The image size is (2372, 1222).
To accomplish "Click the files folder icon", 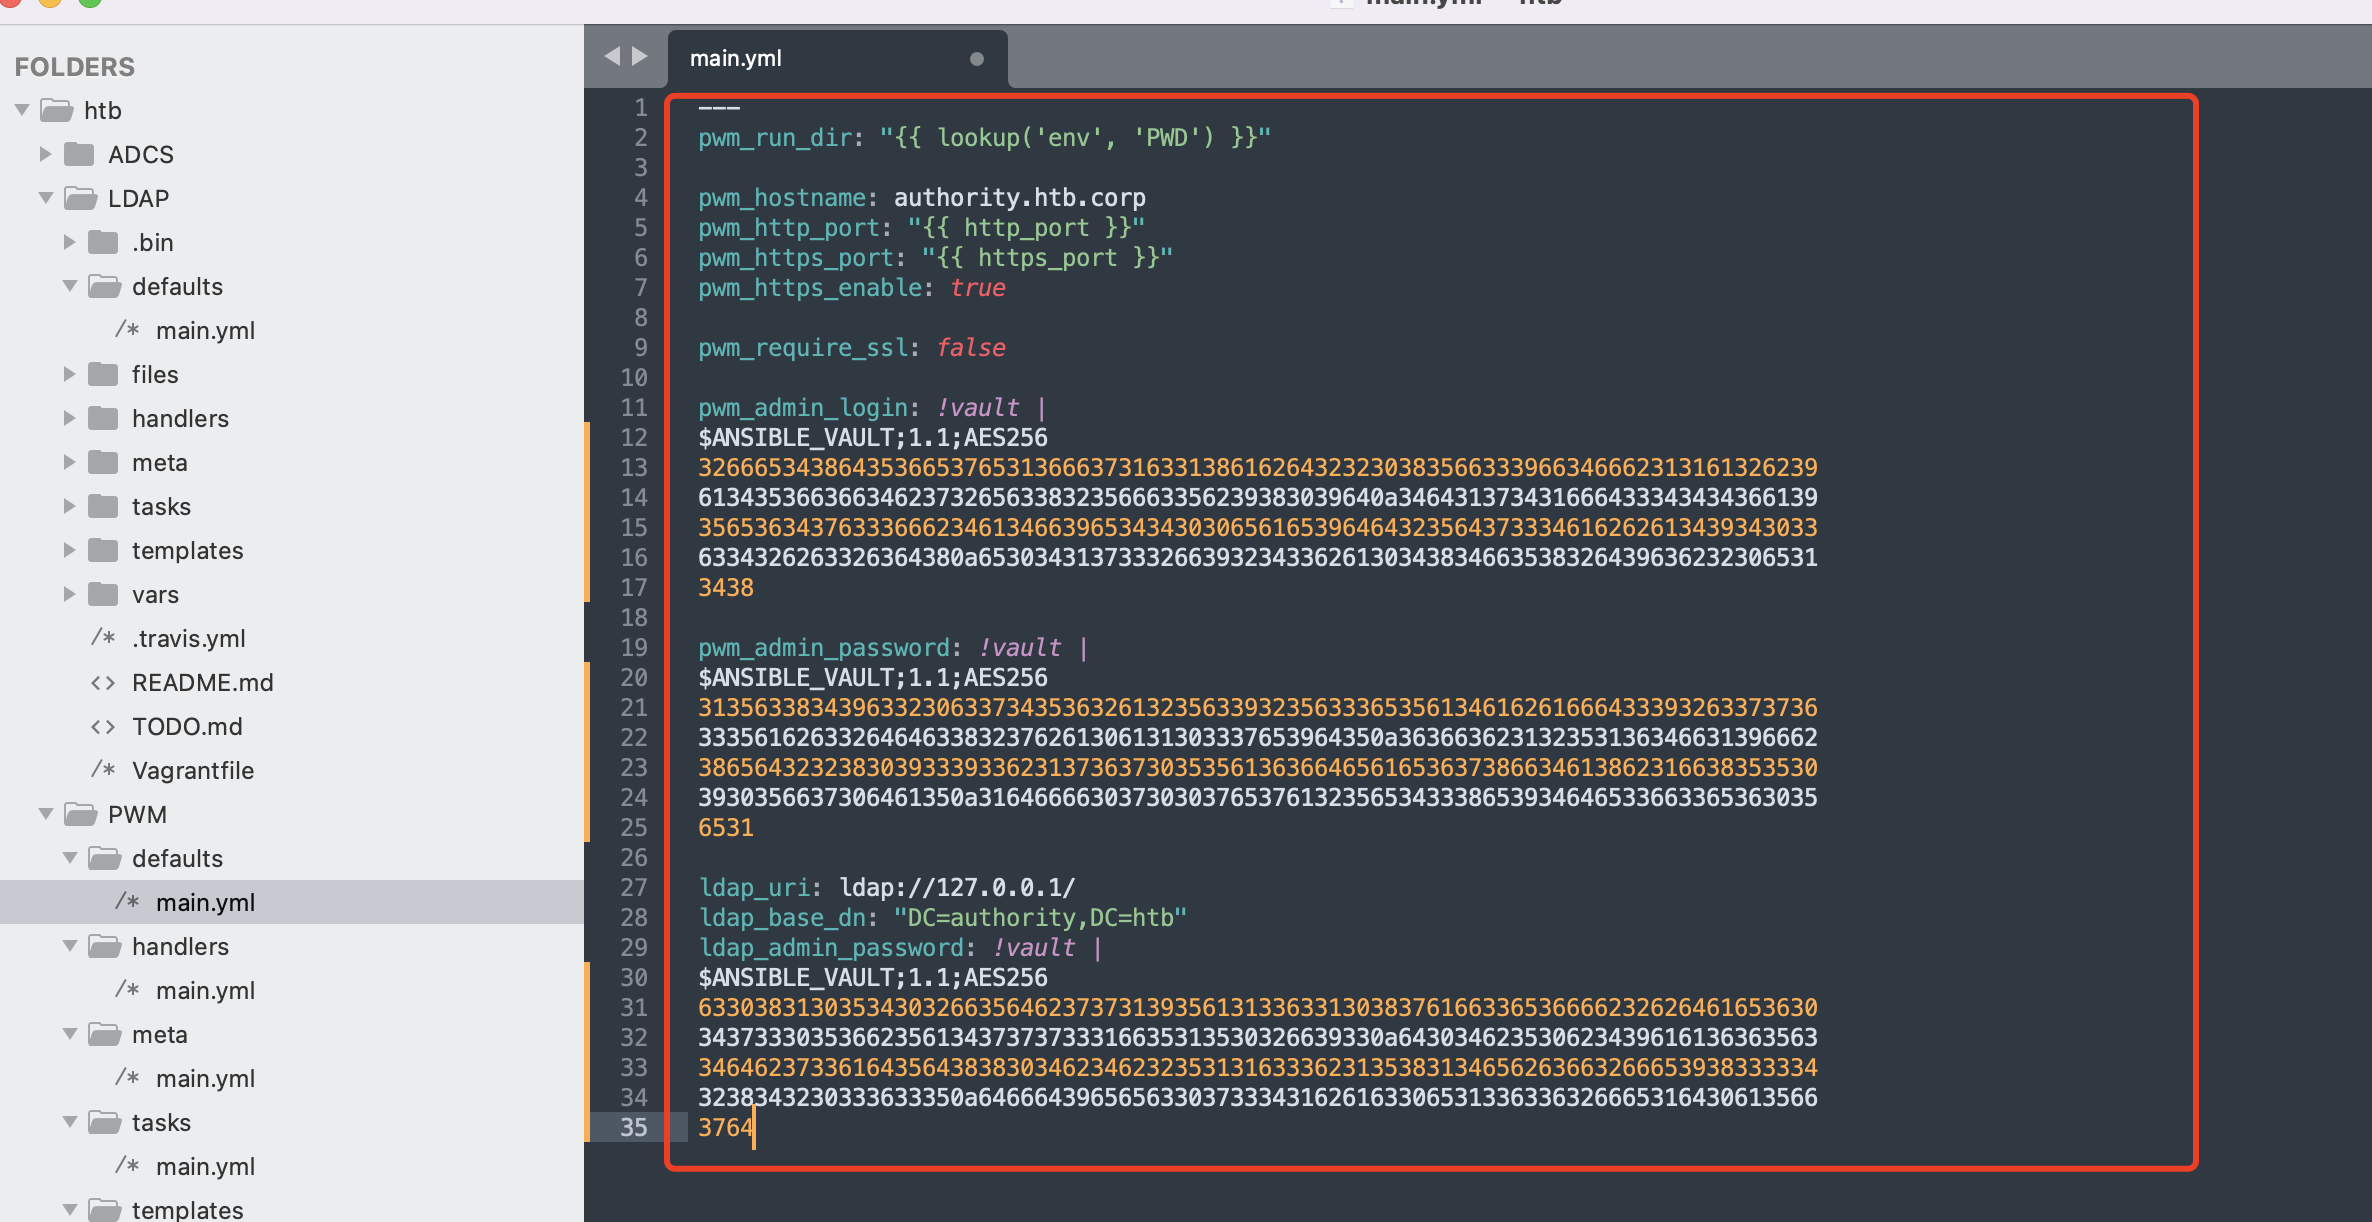I will click(x=103, y=374).
